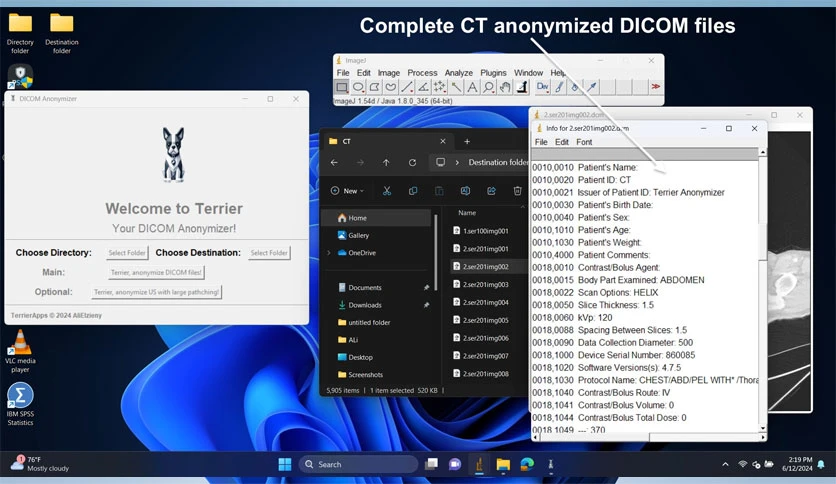Click the Rename icon in File Explorer
Screen dimensions: 836x484
(x=465, y=191)
